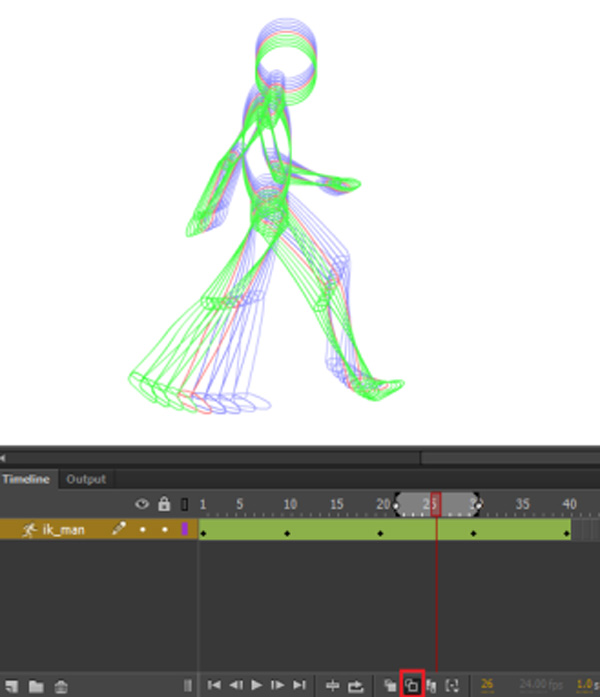Click frame 5 on the timeline ruler
This screenshot has width=600, height=697.
[240, 504]
